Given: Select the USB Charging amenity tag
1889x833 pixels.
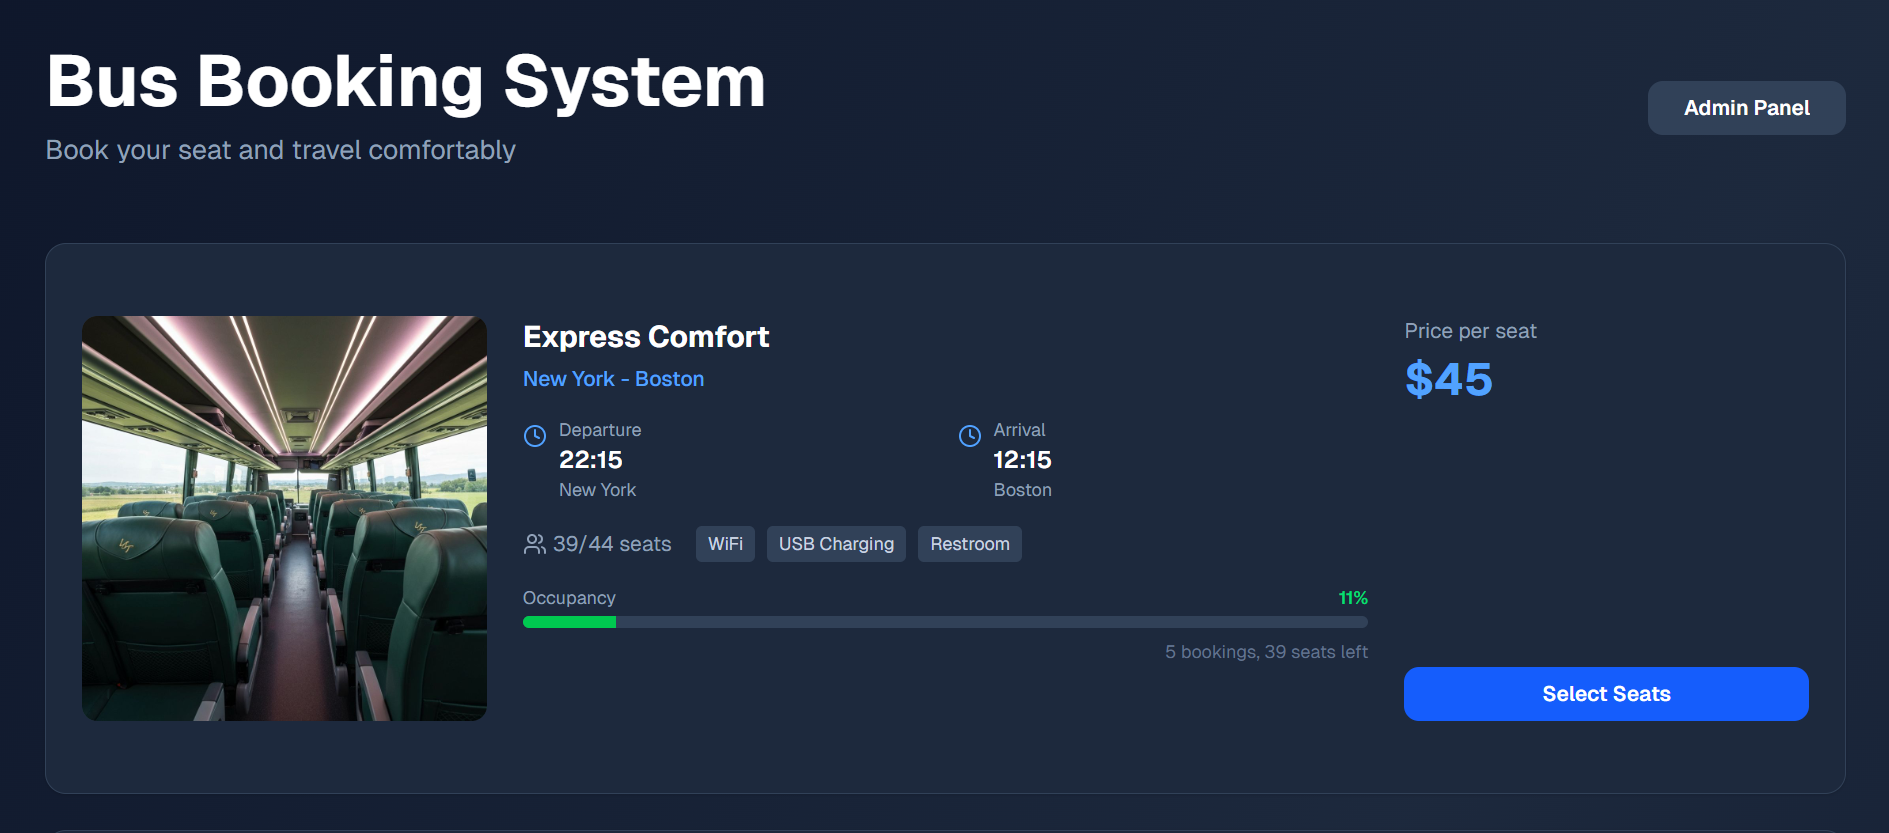Looking at the screenshot, I should tap(836, 544).
